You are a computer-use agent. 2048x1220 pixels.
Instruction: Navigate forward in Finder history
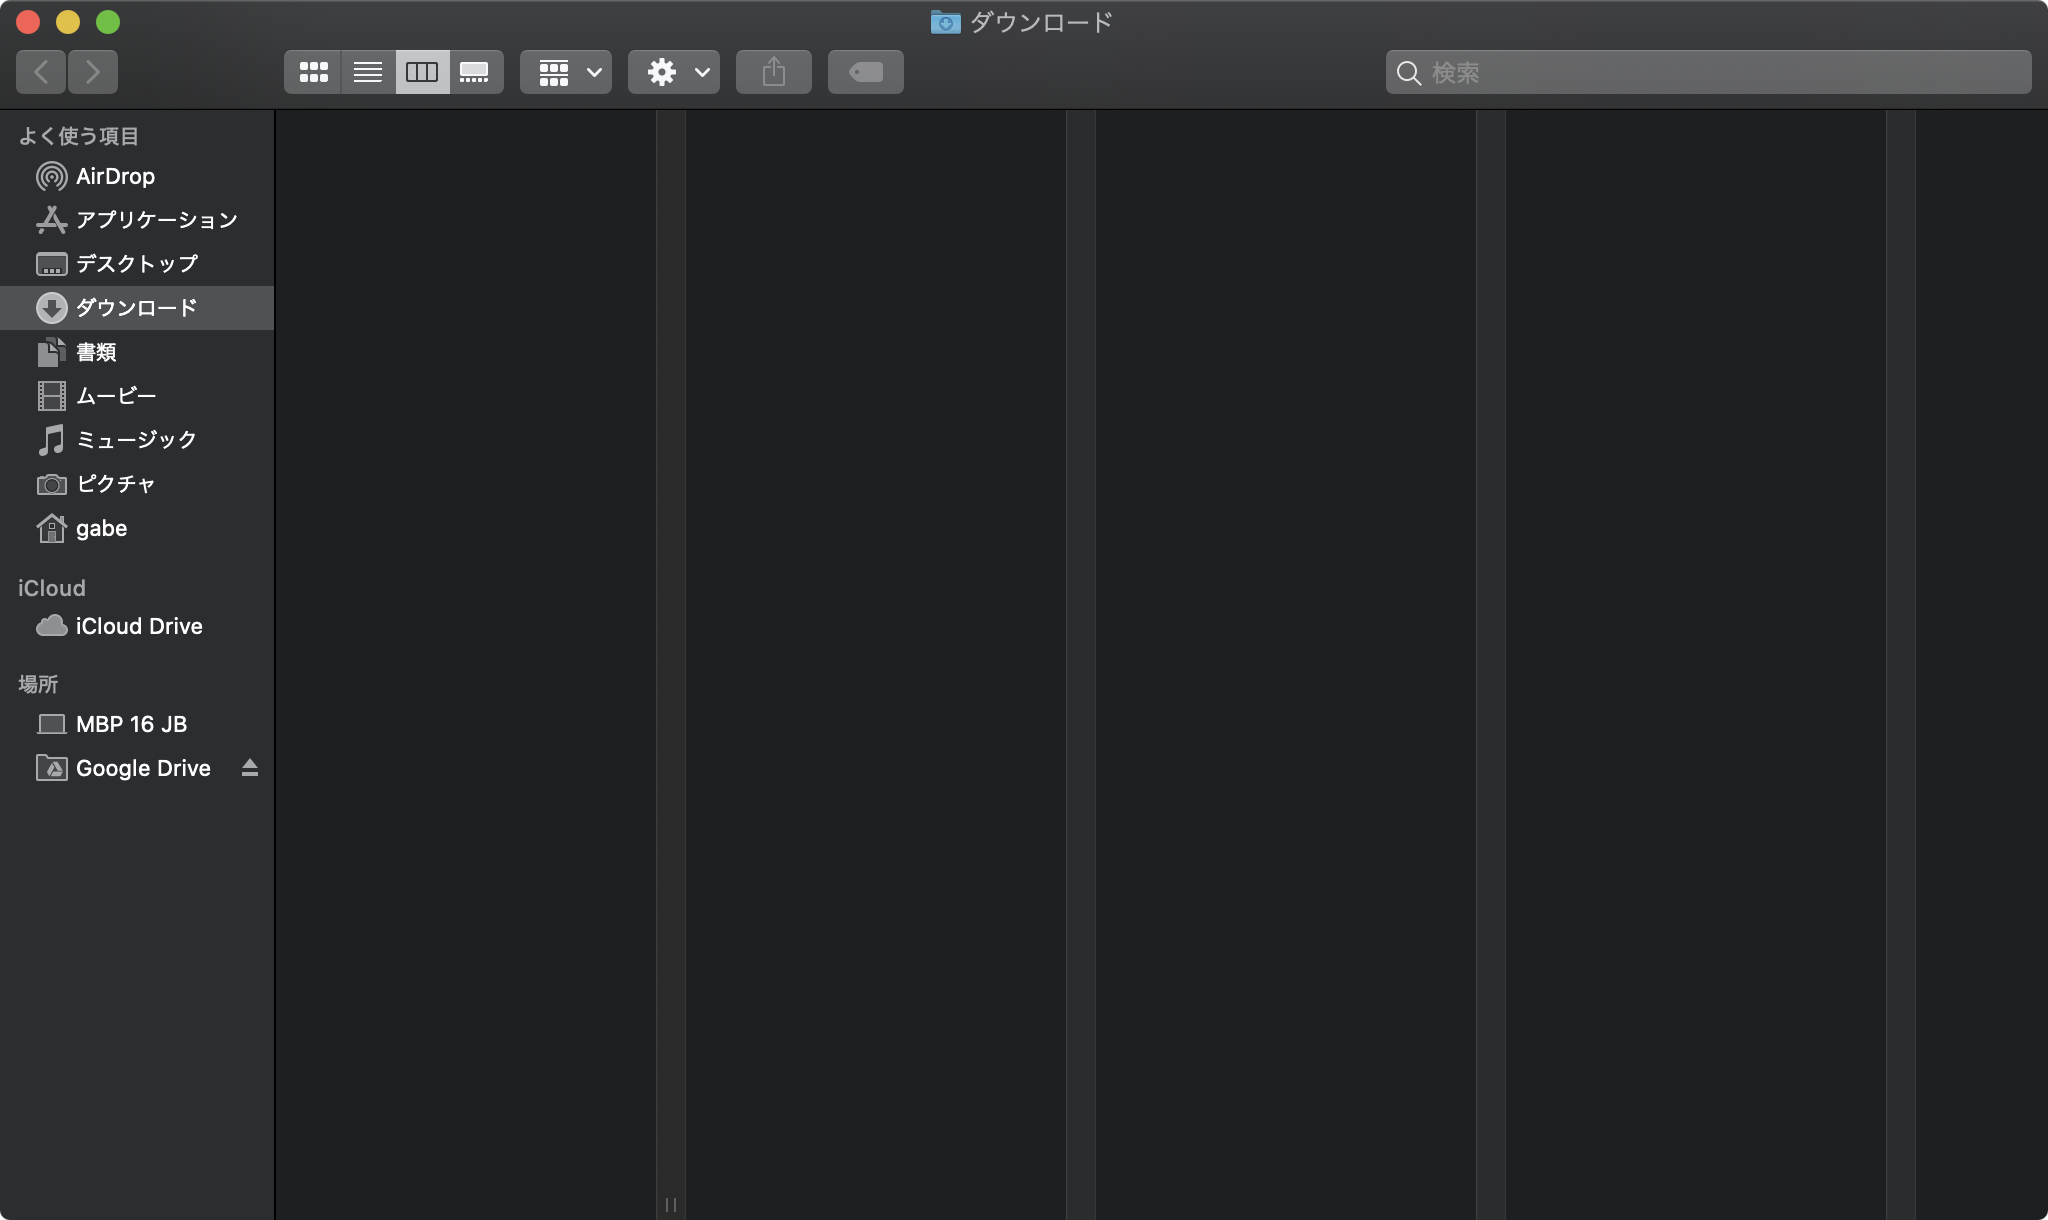point(92,71)
